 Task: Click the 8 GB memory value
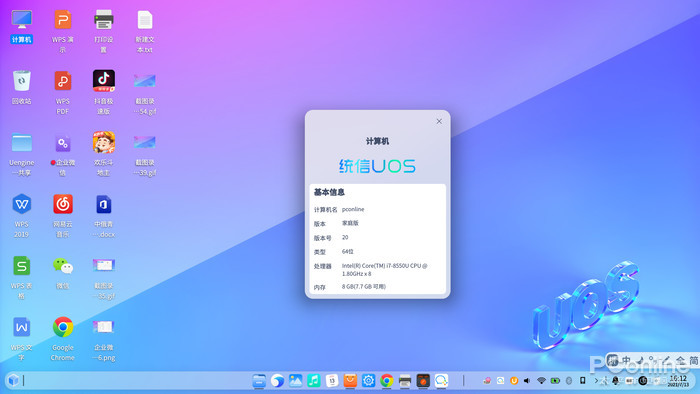point(364,286)
